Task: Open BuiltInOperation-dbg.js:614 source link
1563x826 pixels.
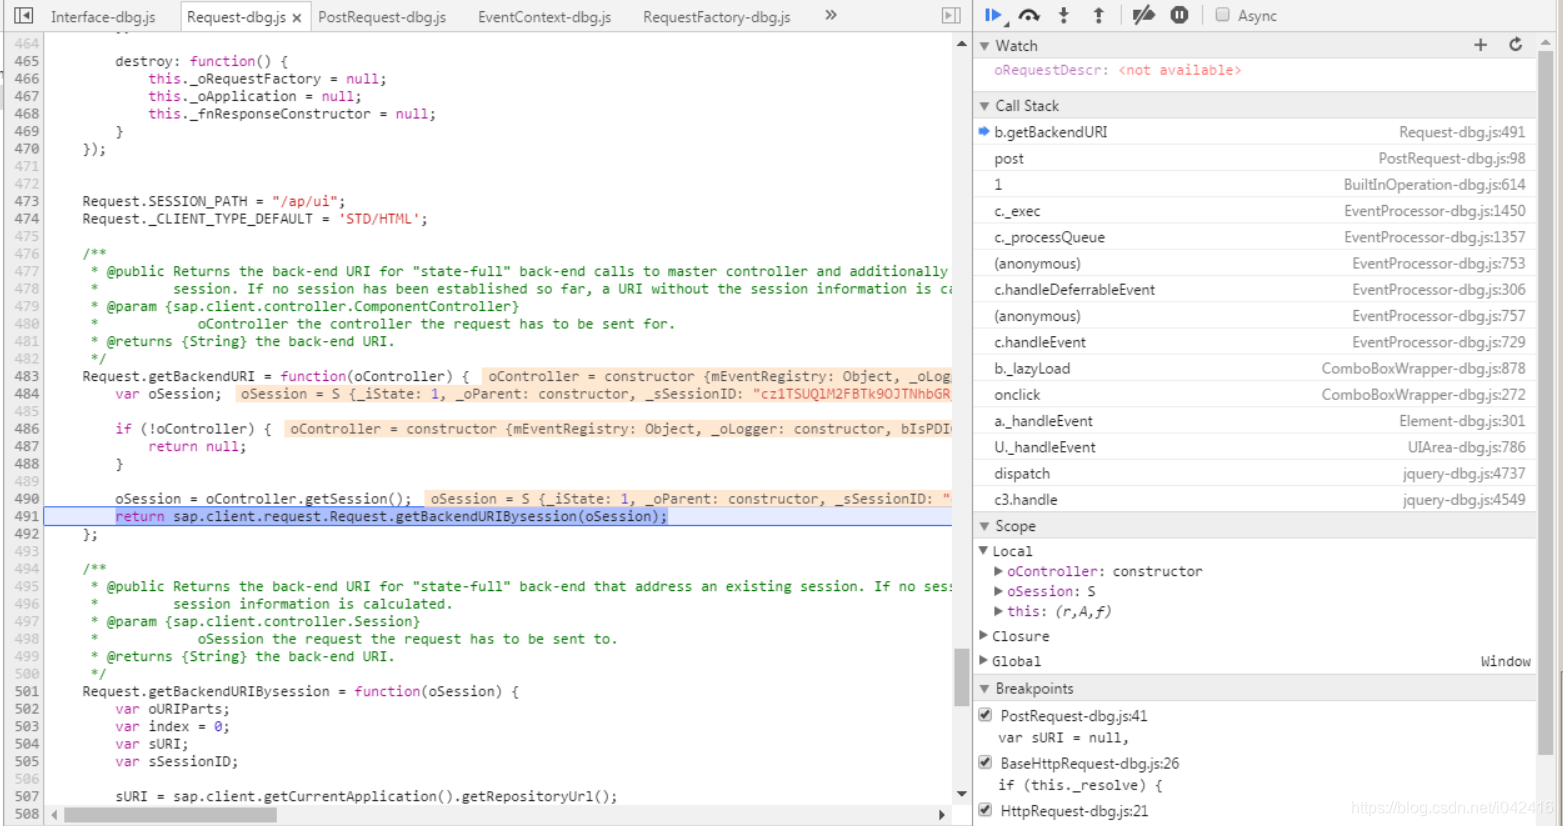Action: coord(1434,185)
